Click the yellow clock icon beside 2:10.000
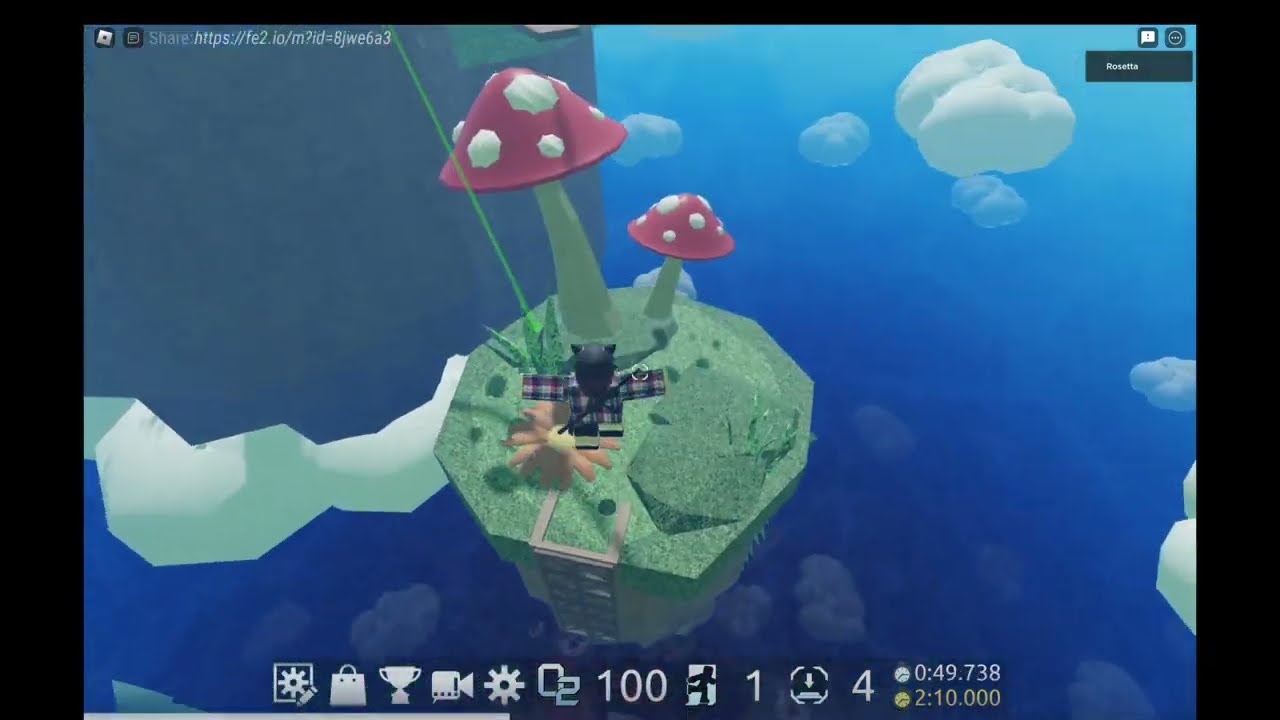 (902, 699)
